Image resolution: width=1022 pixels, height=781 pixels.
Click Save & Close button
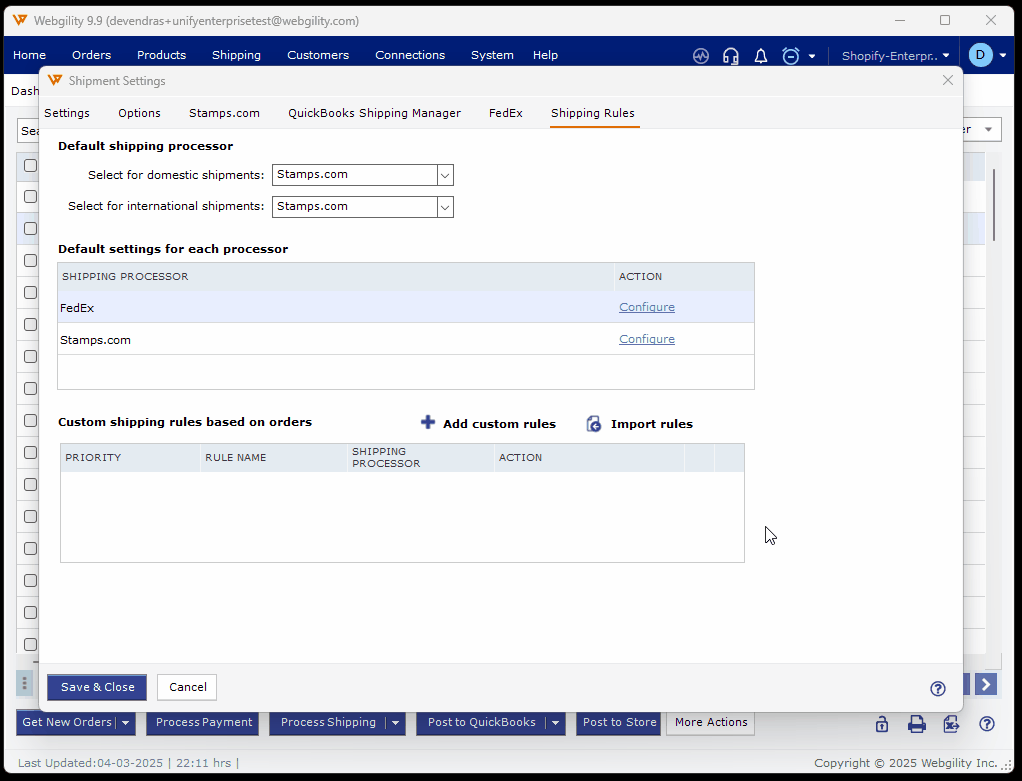coord(97,687)
